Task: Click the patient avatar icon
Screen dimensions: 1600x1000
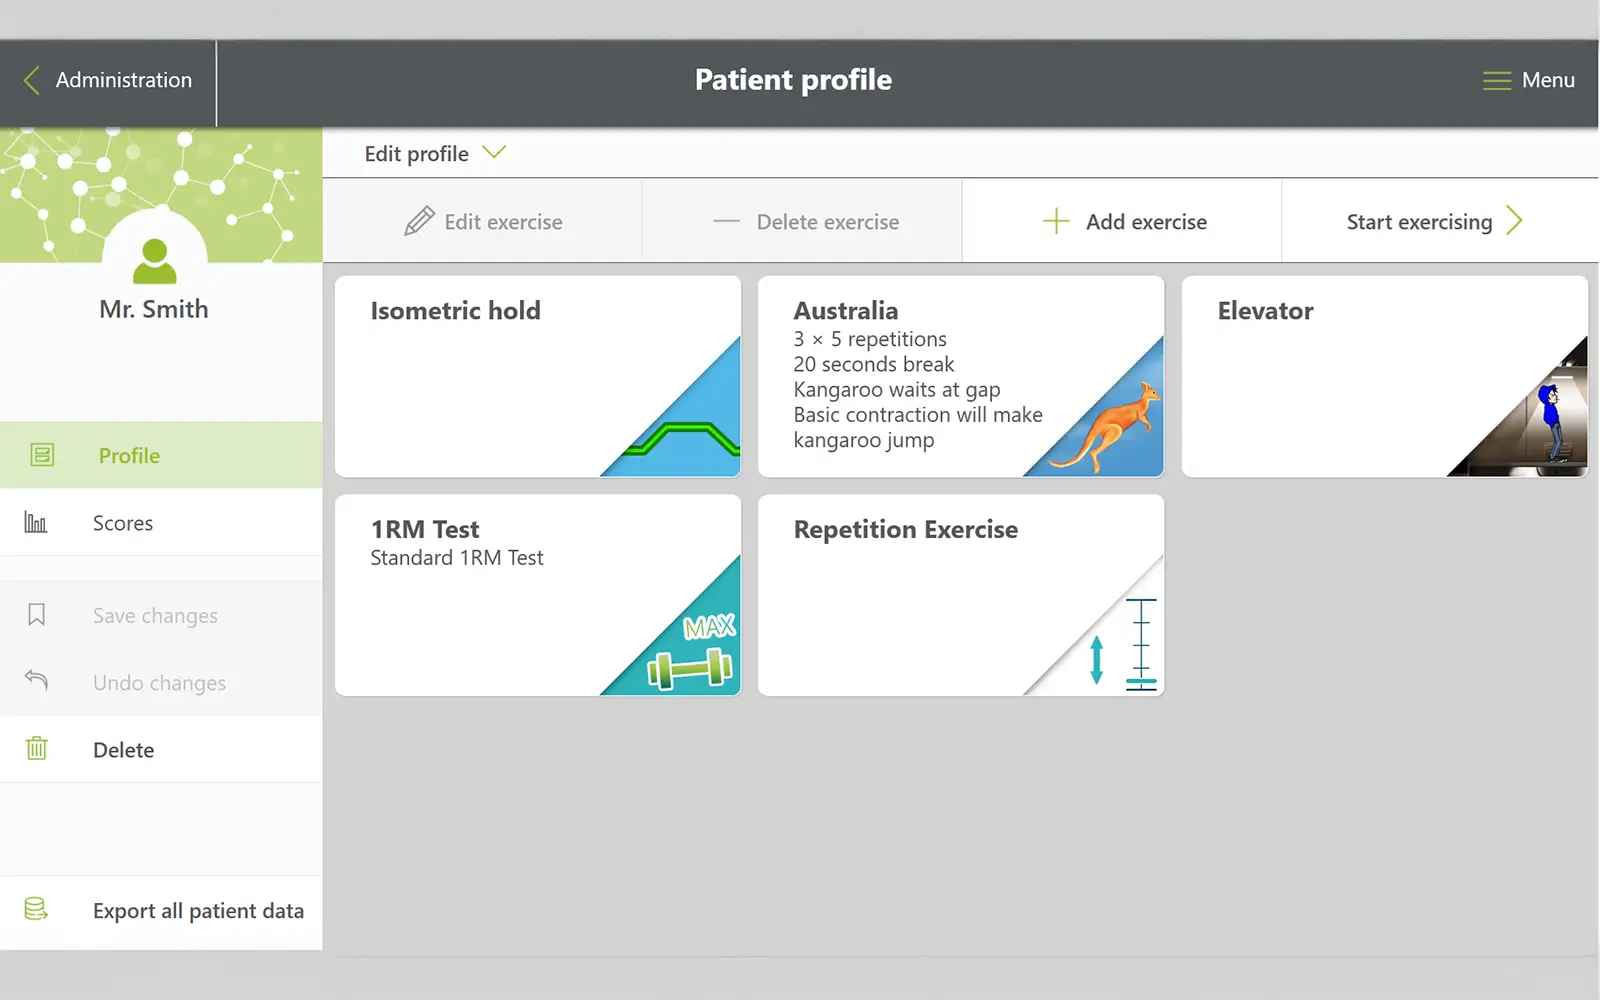Action: (x=155, y=262)
